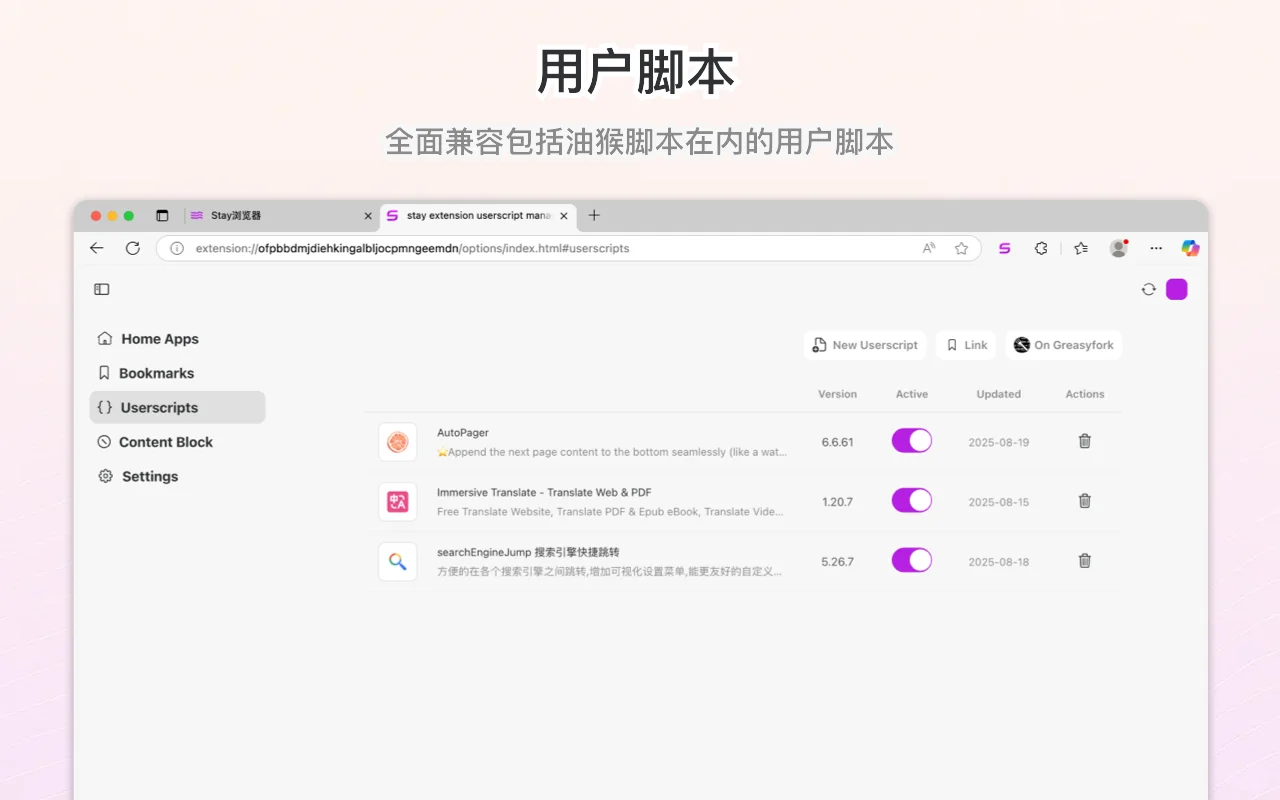Screen dimensions: 1280x800
Task: Open the browser profile menu
Action: coord(1118,248)
